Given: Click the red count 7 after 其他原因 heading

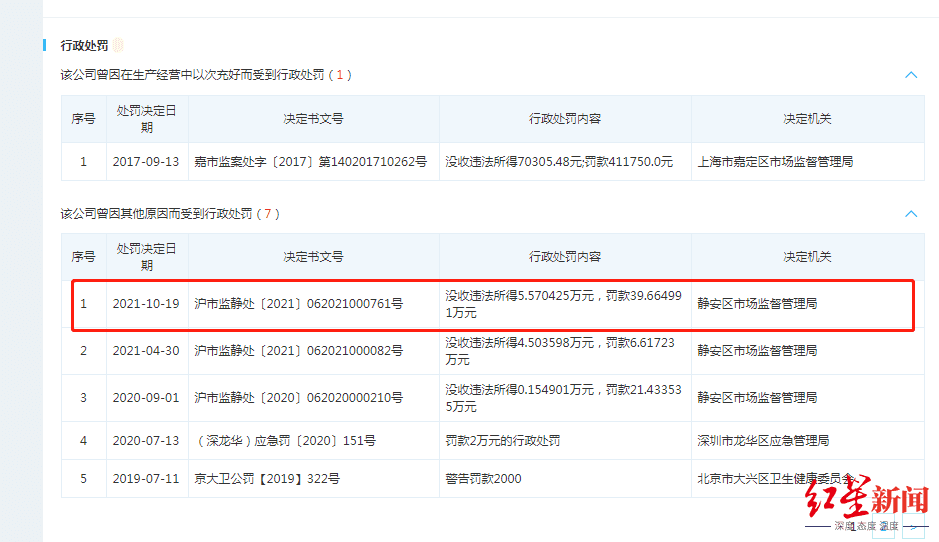Looking at the screenshot, I should point(268,214).
